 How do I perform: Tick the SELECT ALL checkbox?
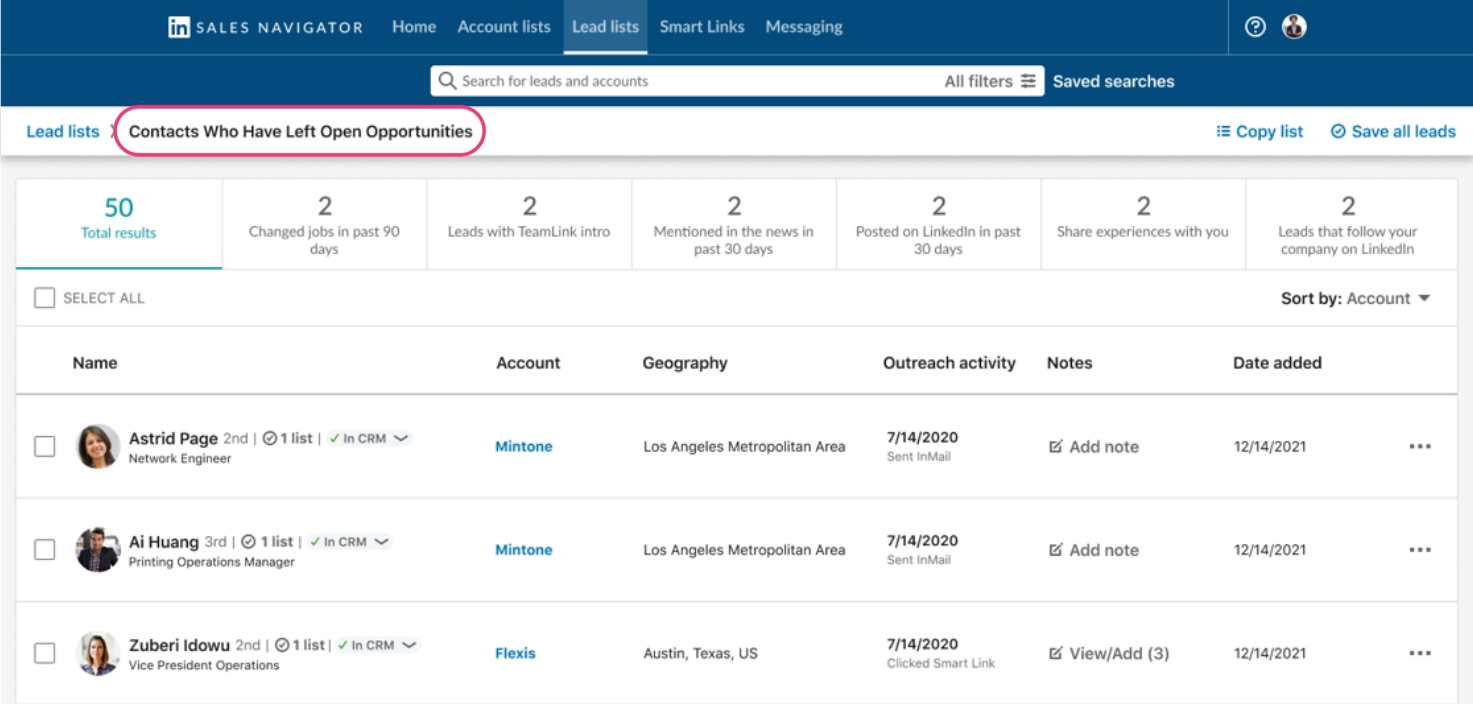pyautogui.click(x=44, y=298)
